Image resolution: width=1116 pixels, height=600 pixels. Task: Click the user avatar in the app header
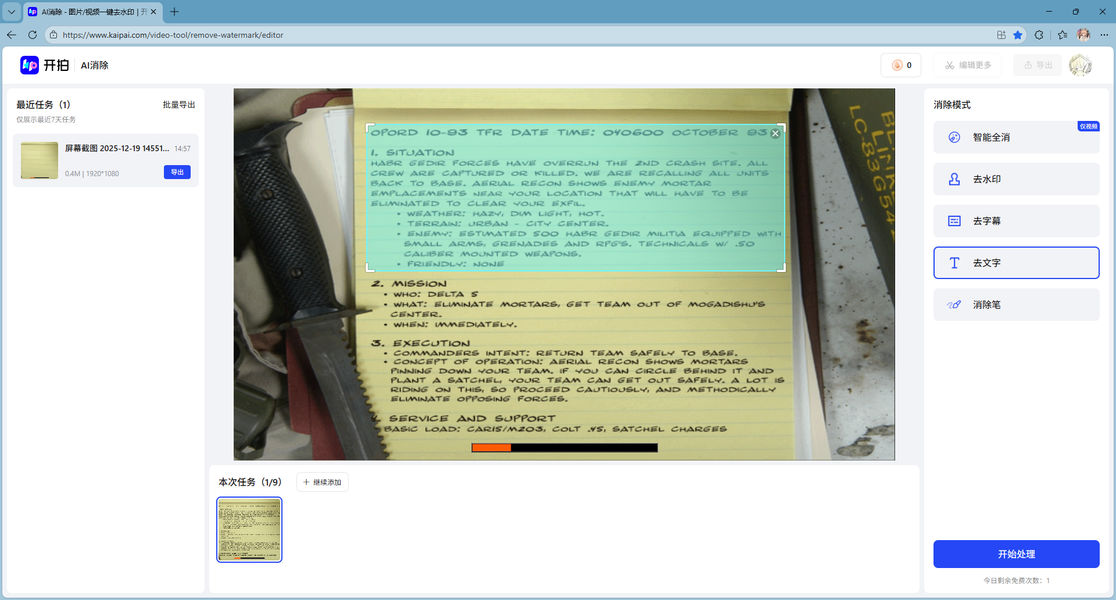click(x=1079, y=65)
